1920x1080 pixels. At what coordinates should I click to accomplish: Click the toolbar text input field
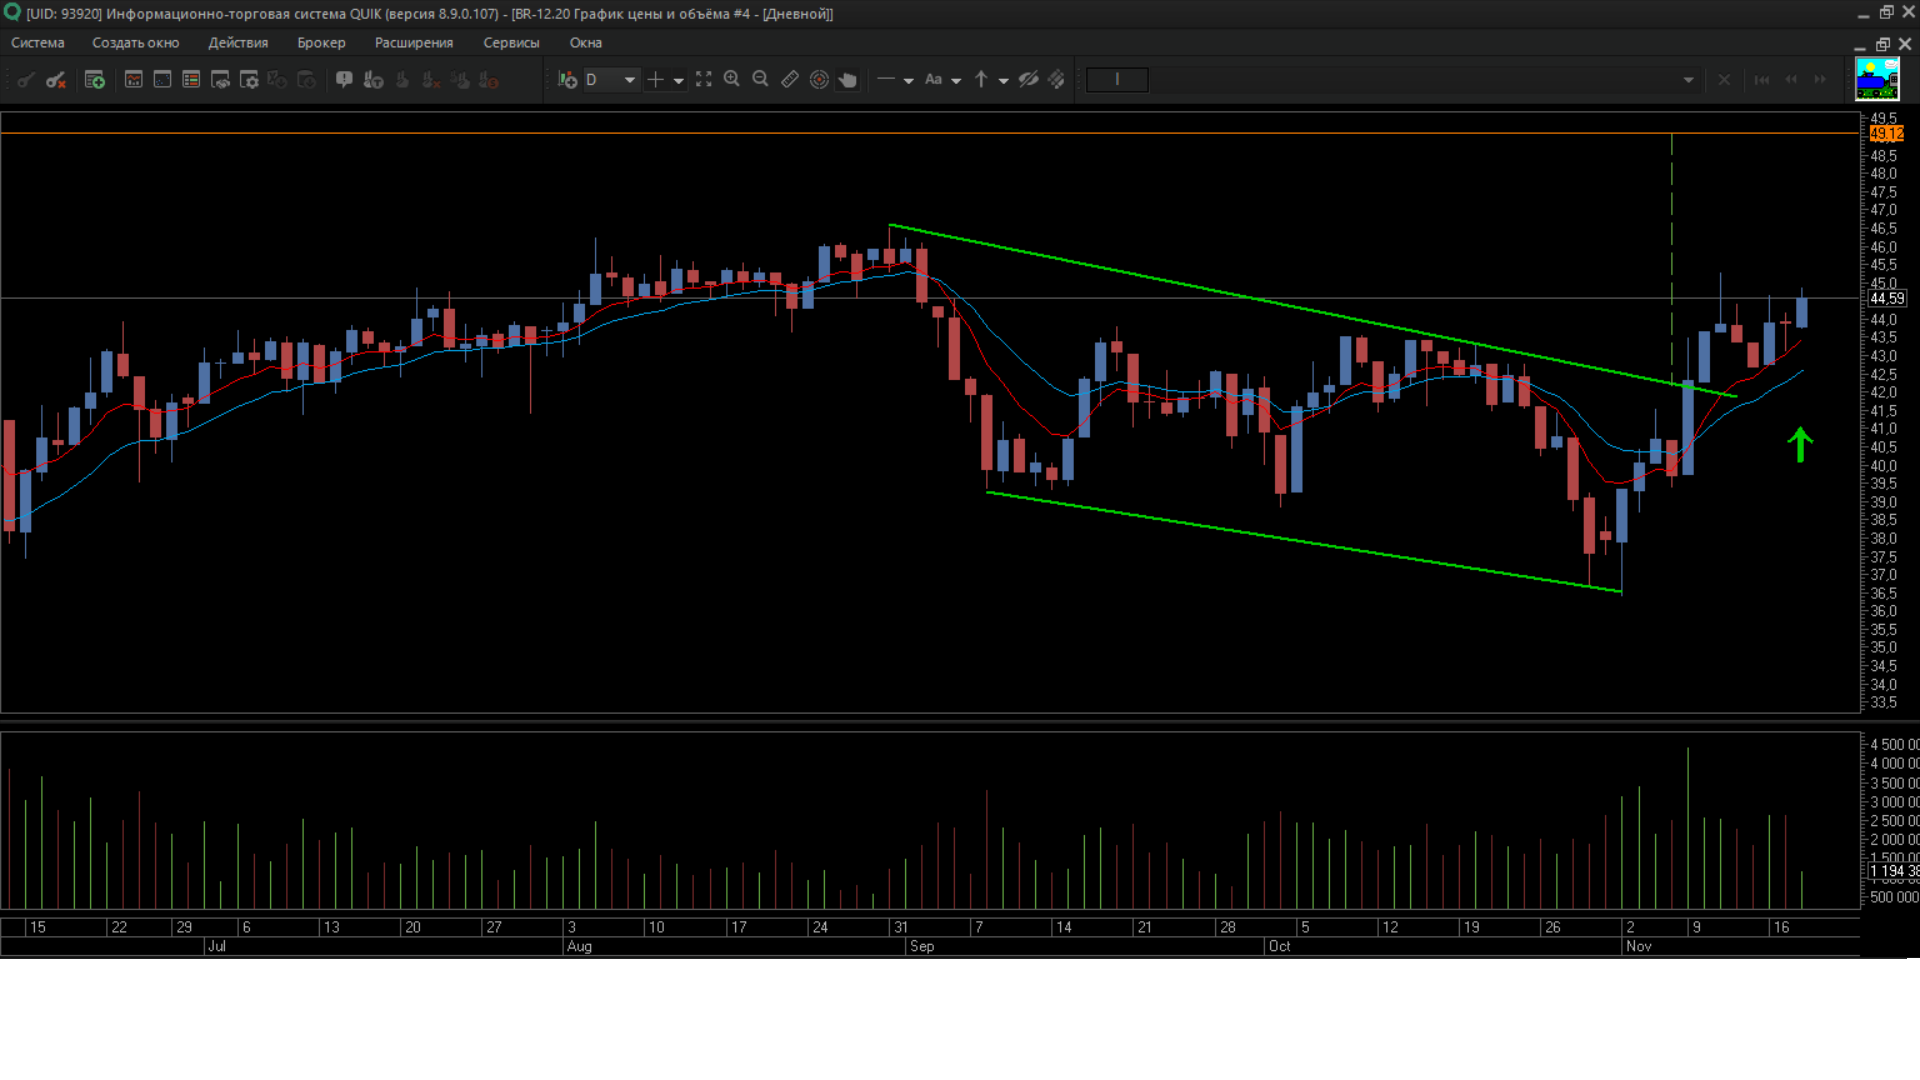(1117, 80)
